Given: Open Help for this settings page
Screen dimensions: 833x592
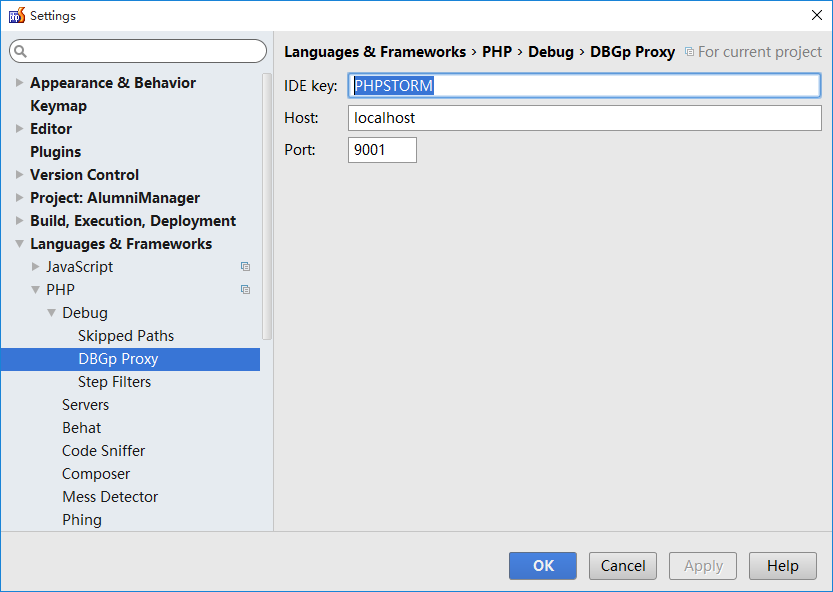Looking at the screenshot, I should click(783, 566).
